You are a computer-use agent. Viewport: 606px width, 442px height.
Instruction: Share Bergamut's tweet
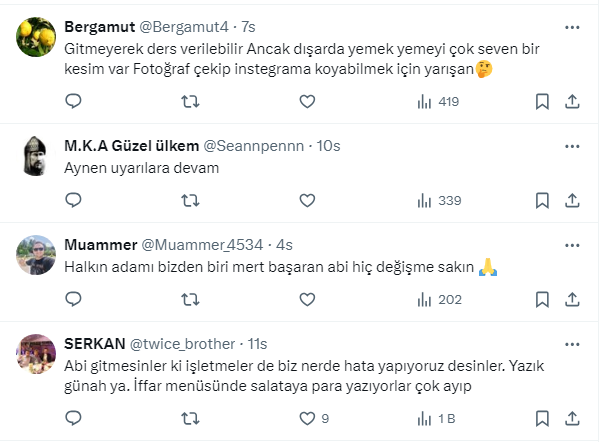573,101
